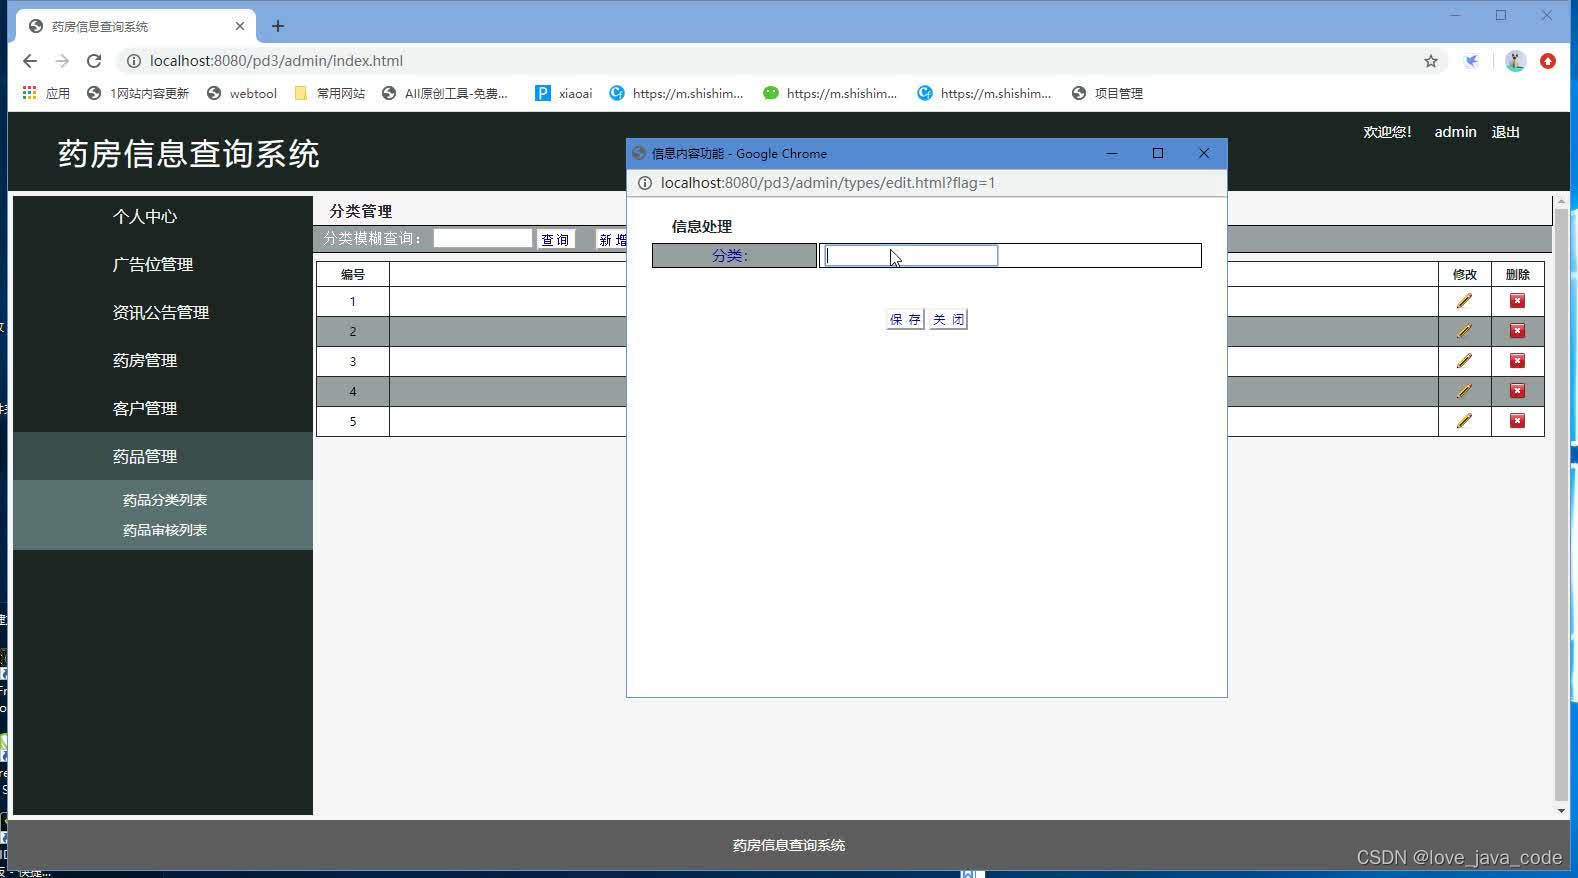1578x878 pixels.
Task: Click the 关闭 close button in popup
Action: [x=948, y=319]
